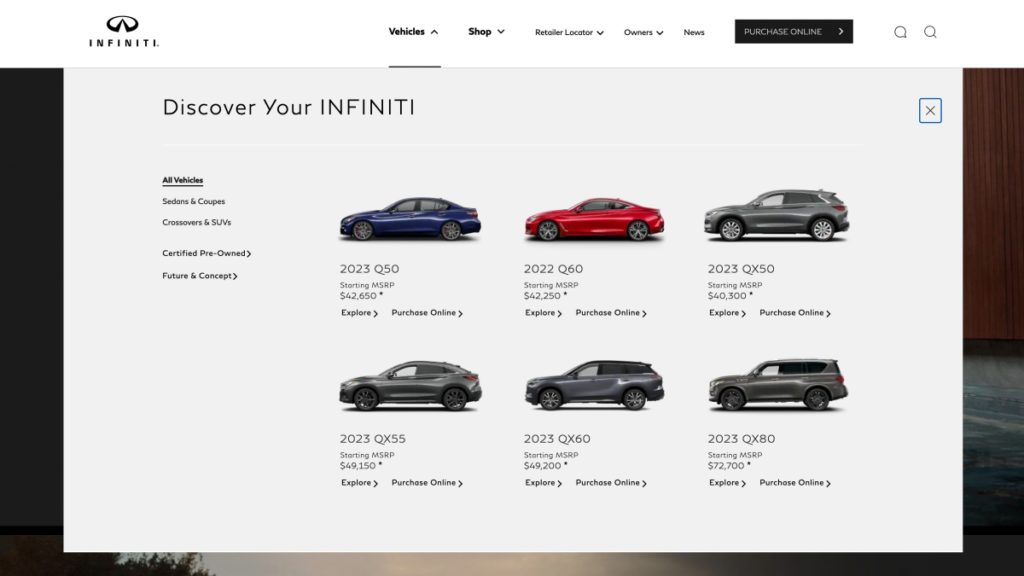Image resolution: width=1024 pixels, height=576 pixels.
Task: Click the Discover Your INFINITI heading
Action: pyautogui.click(x=289, y=107)
